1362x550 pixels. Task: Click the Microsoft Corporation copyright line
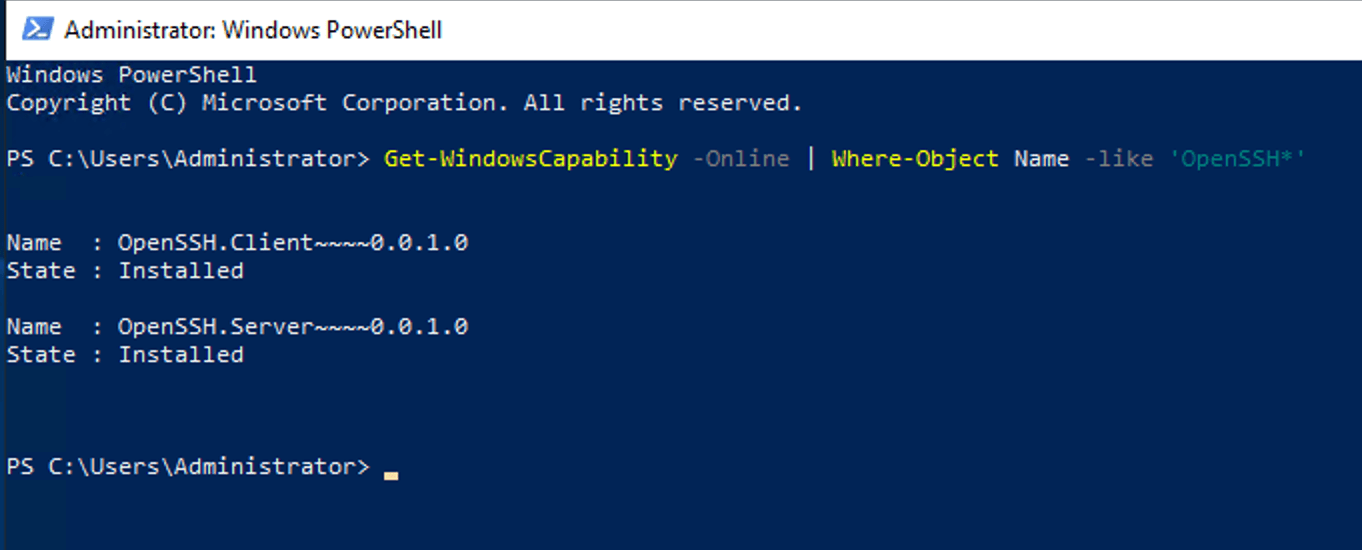pyautogui.click(x=404, y=103)
